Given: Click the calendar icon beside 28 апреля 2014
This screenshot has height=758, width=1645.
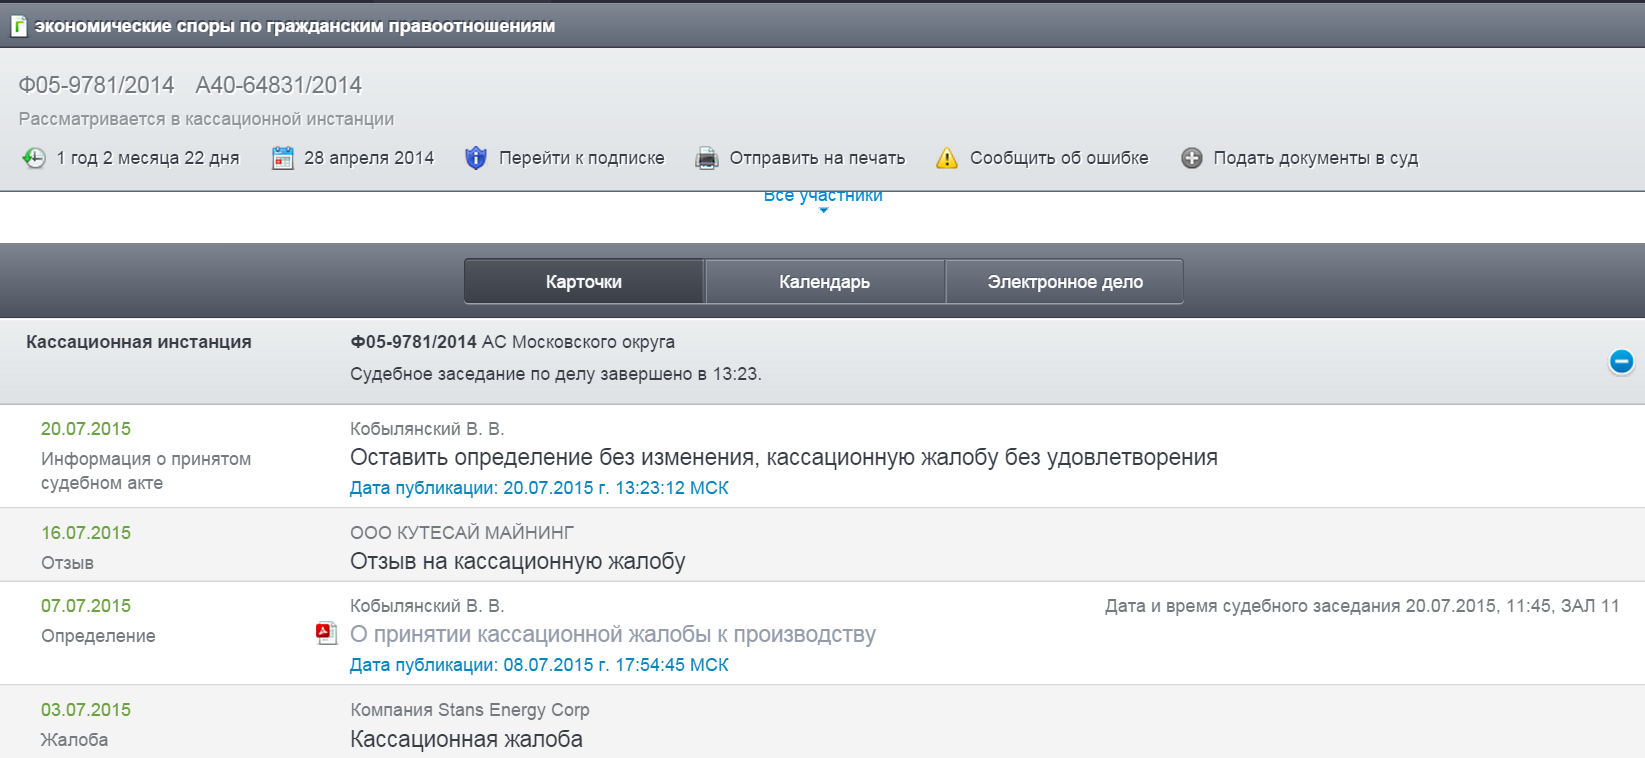Looking at the screenshot, I should pos(283,158).
